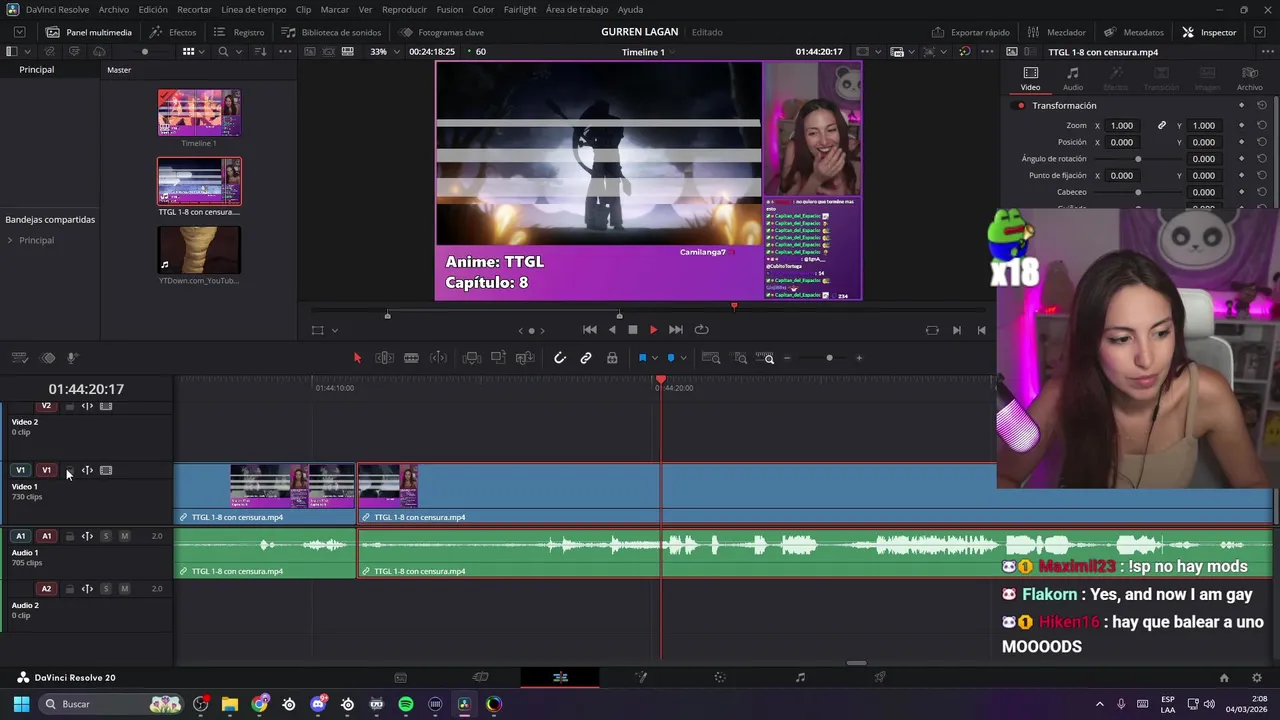Open Spotify from the taskbar
Viewport: 1280px width, 720px height.
coord(406,704)
